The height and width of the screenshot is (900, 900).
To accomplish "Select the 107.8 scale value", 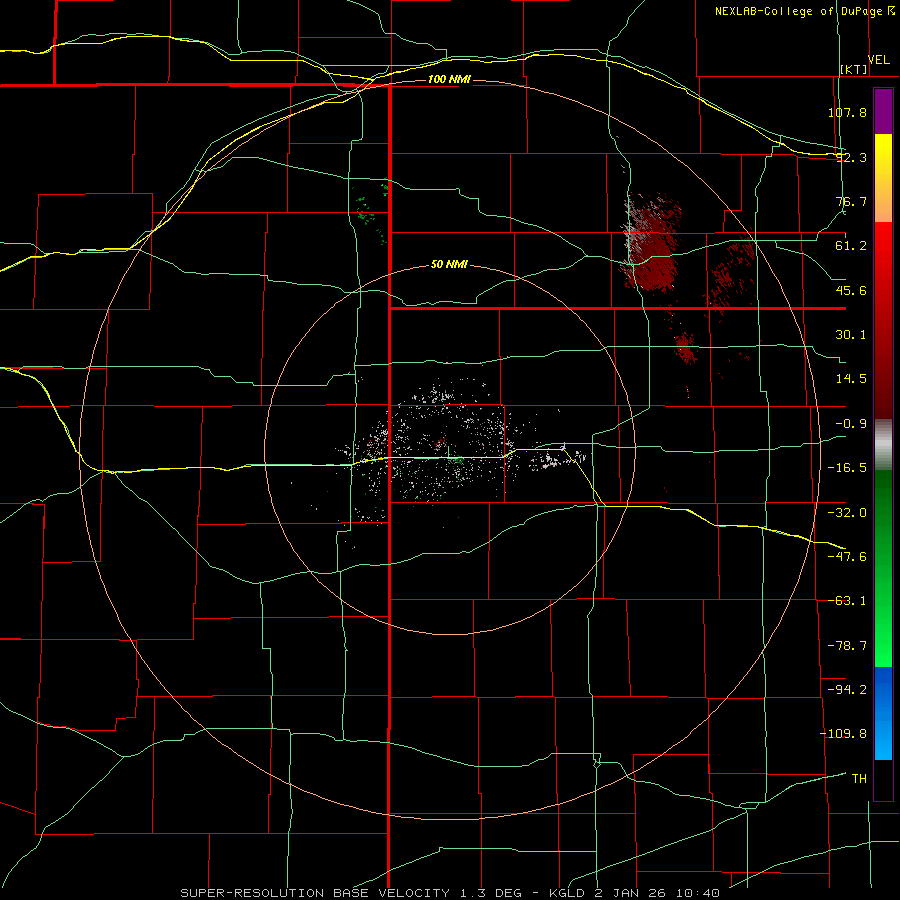I will pos(847,112).
